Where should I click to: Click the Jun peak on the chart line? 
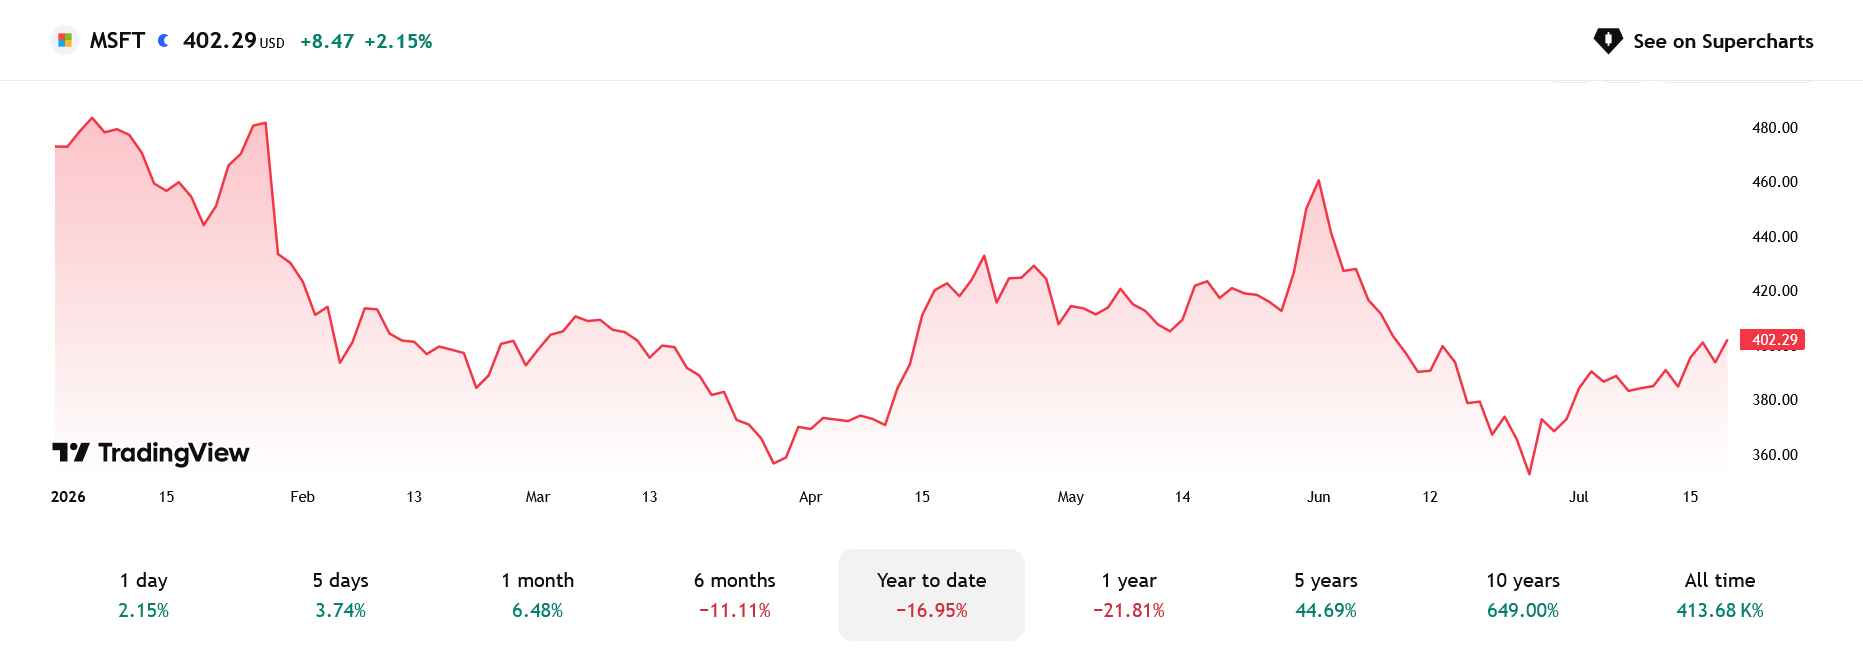pyautogui.click(x=1319, y=181)
